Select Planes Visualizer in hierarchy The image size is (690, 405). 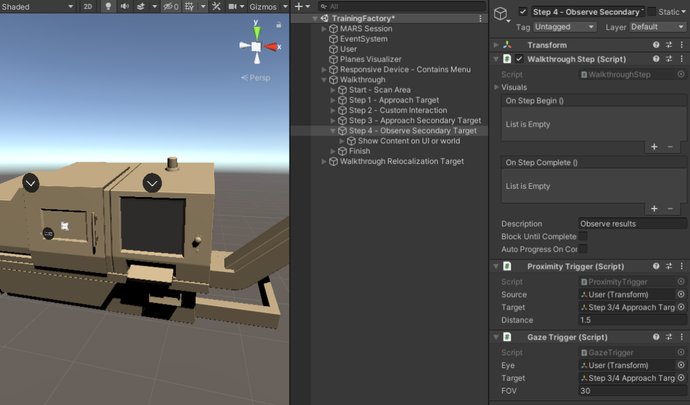tap(370, 59)
